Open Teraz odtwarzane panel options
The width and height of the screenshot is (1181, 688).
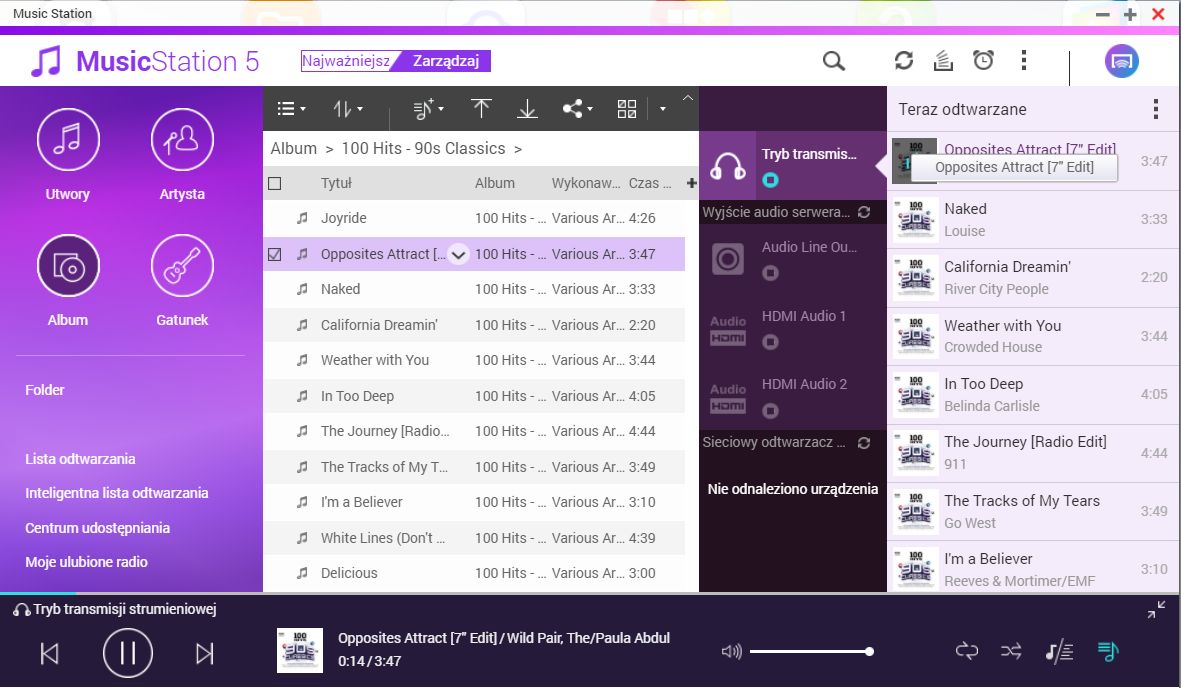[x=1155, y=109]
